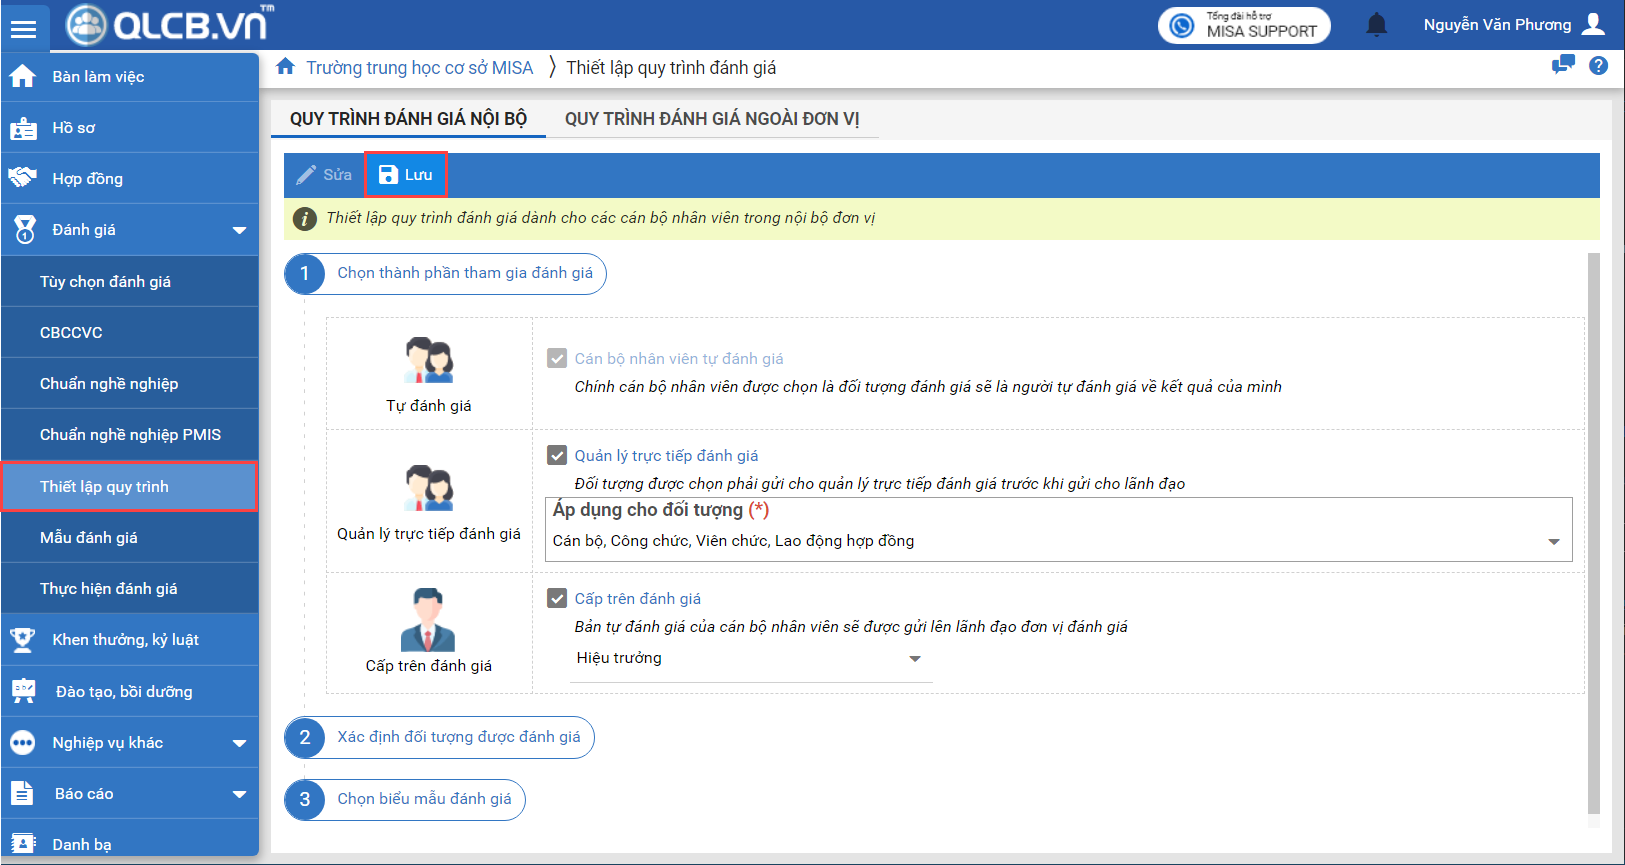
Task: Click the user profile avatar icon
Action: point(1594,24)
